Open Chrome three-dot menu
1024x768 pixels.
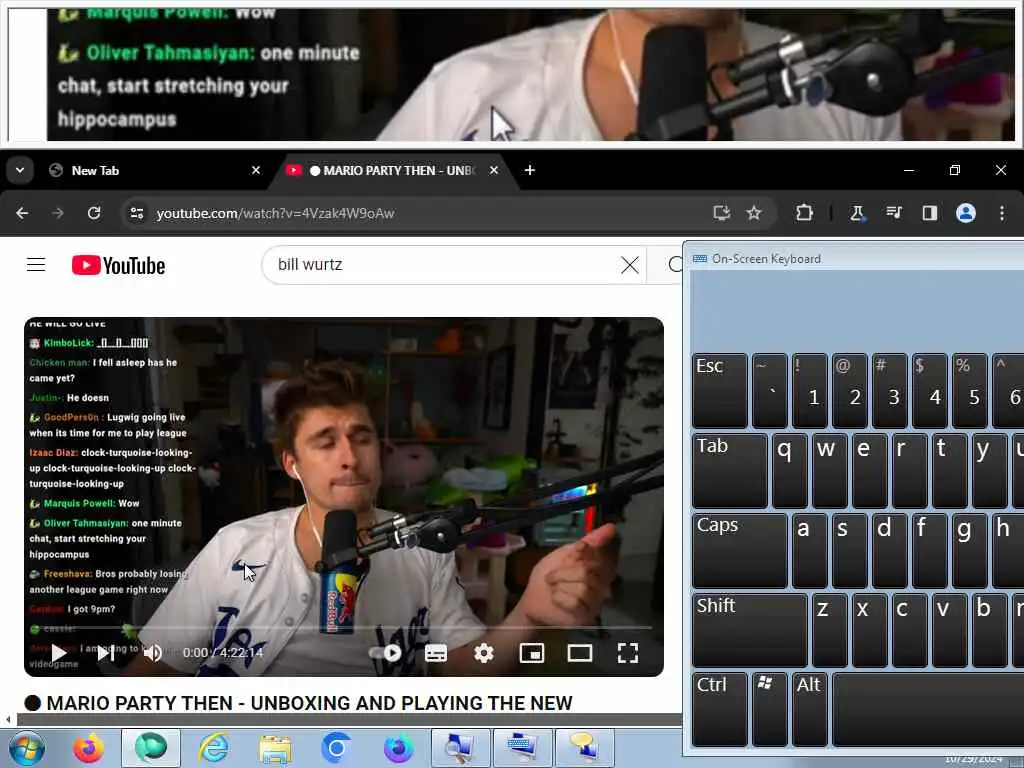pos(1002,213)
